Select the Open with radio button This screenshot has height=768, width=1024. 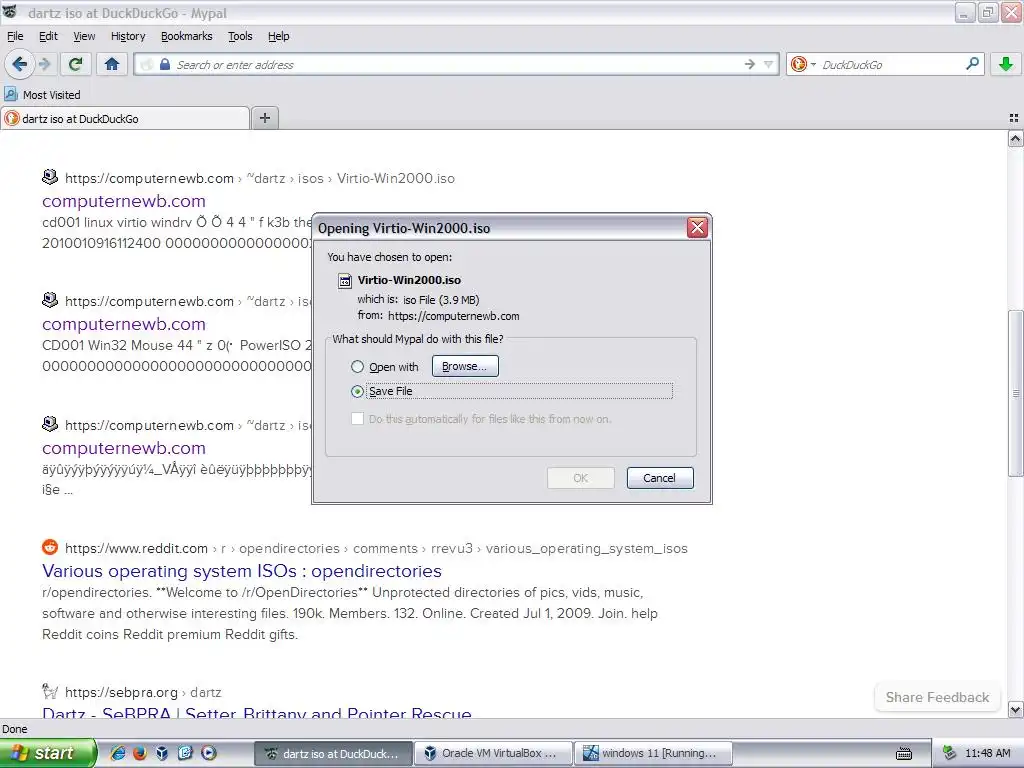coord(357,366)
